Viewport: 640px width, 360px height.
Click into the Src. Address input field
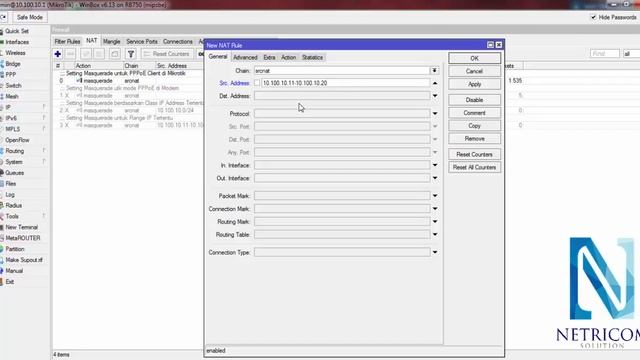pos(345,83)
